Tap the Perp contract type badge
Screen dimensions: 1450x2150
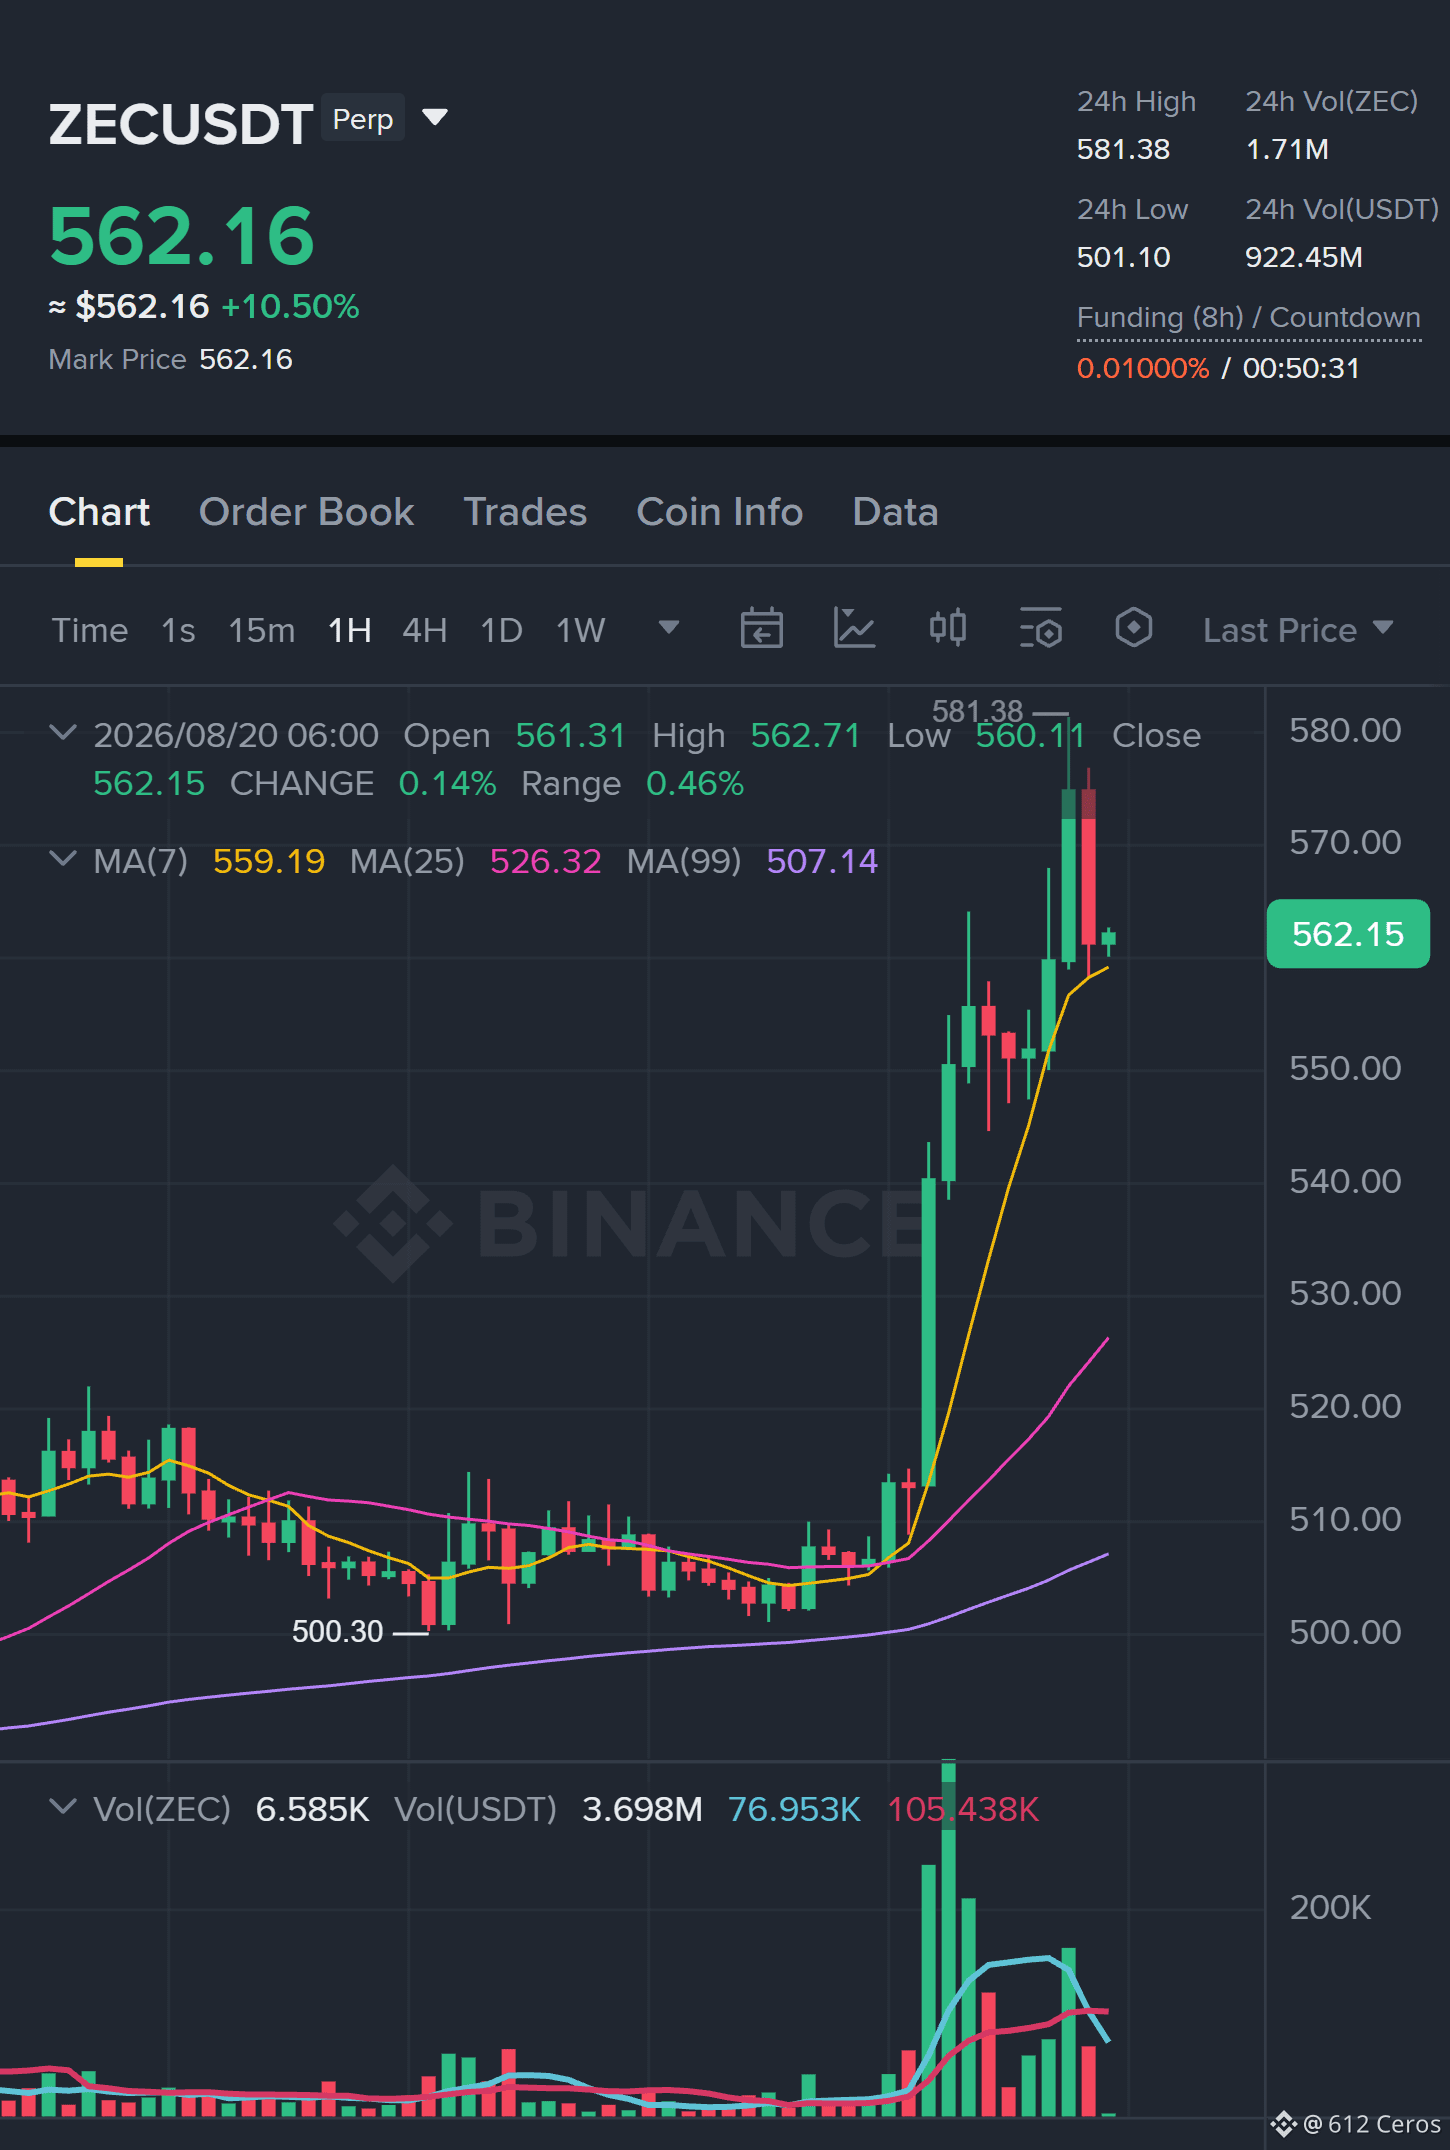pos(363,118)
